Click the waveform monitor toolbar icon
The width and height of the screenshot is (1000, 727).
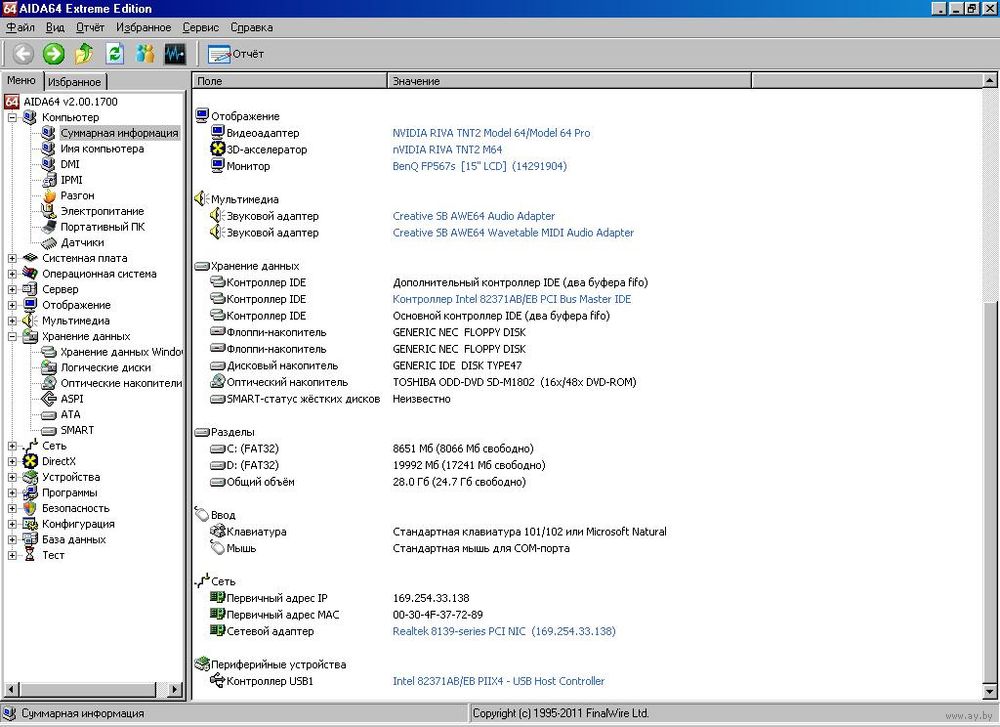[175, 53]
